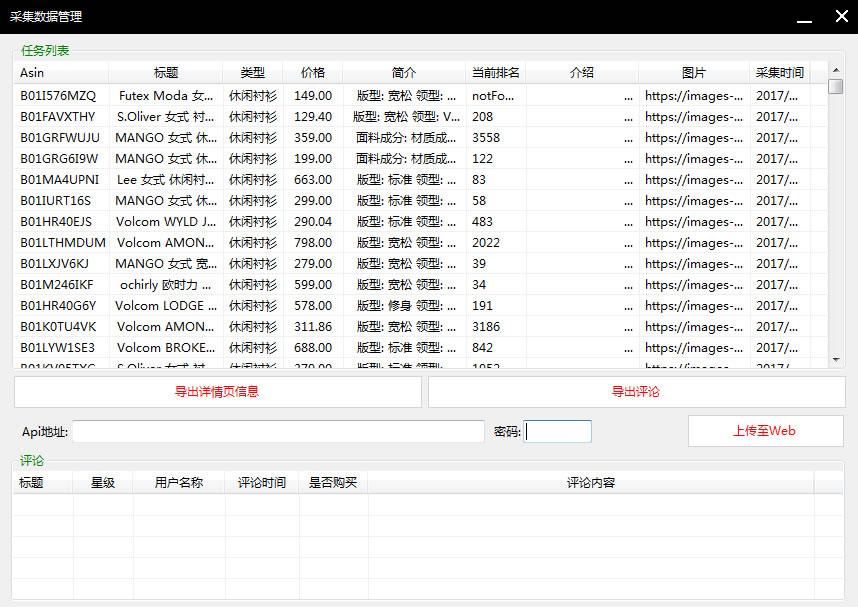Screen dimensions: 858x607
Task: Focus the Api地址 input field
Action: coord(278,432)
